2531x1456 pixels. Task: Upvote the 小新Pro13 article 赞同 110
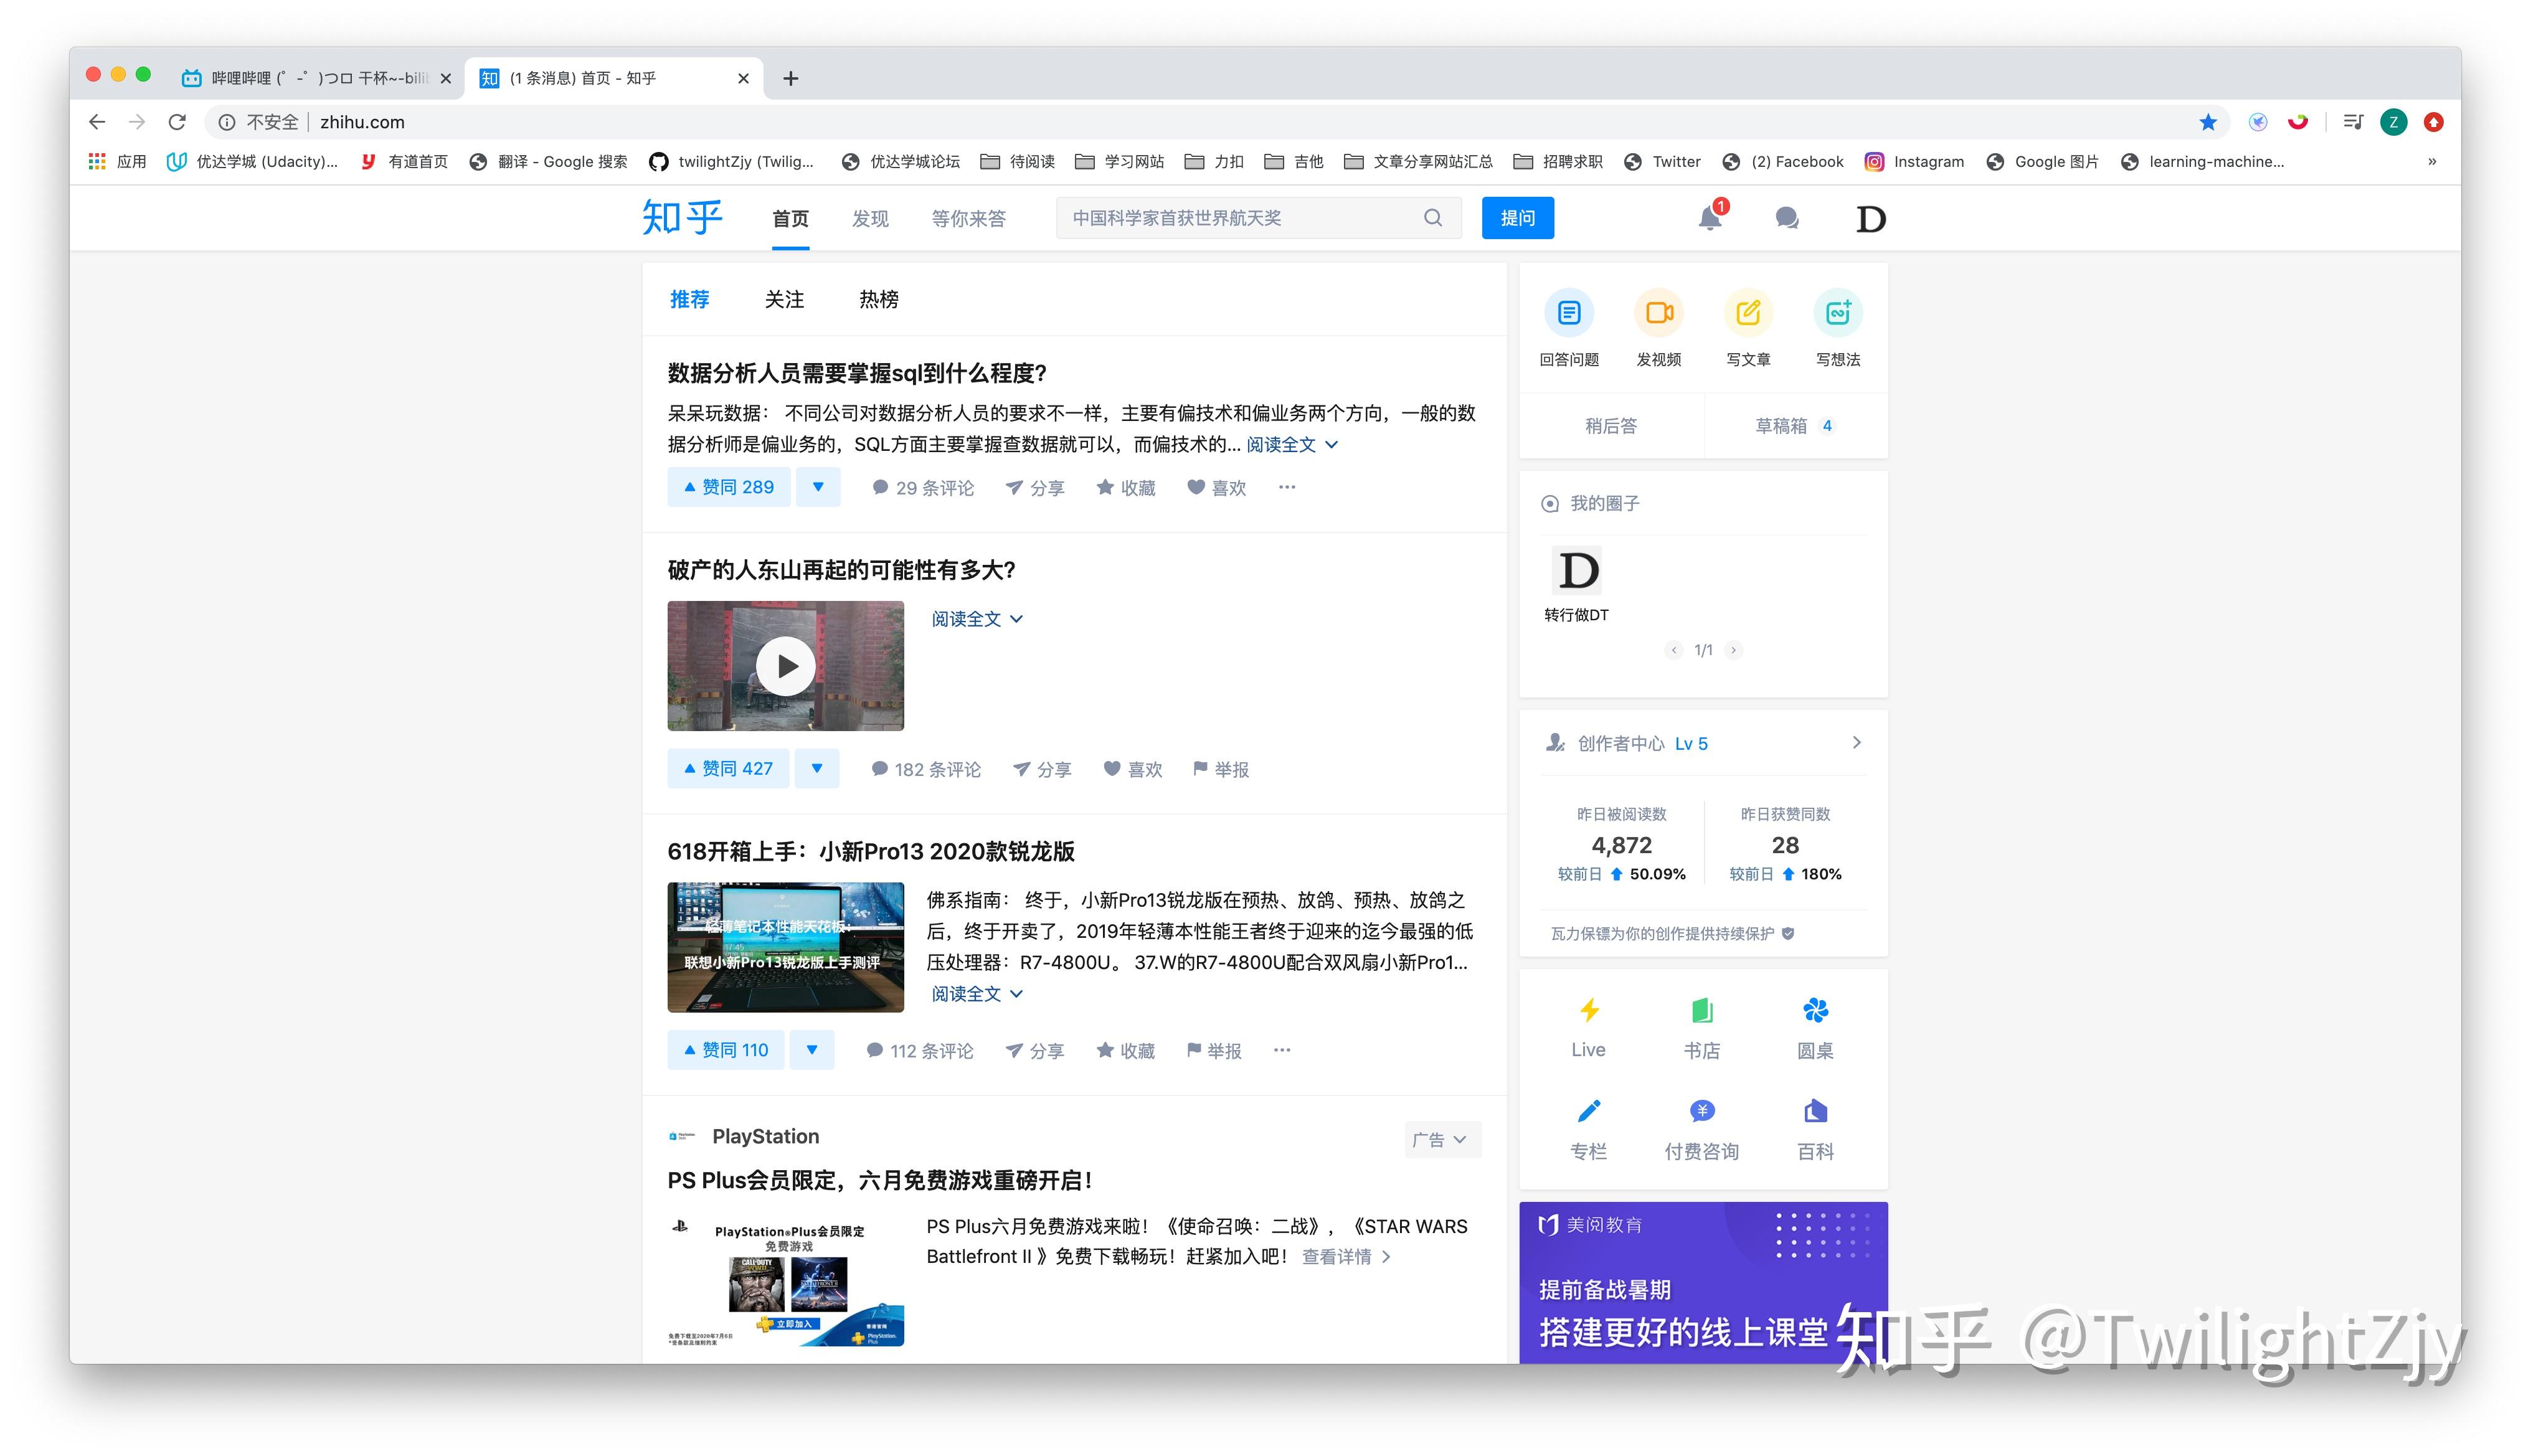[726, 1050]
